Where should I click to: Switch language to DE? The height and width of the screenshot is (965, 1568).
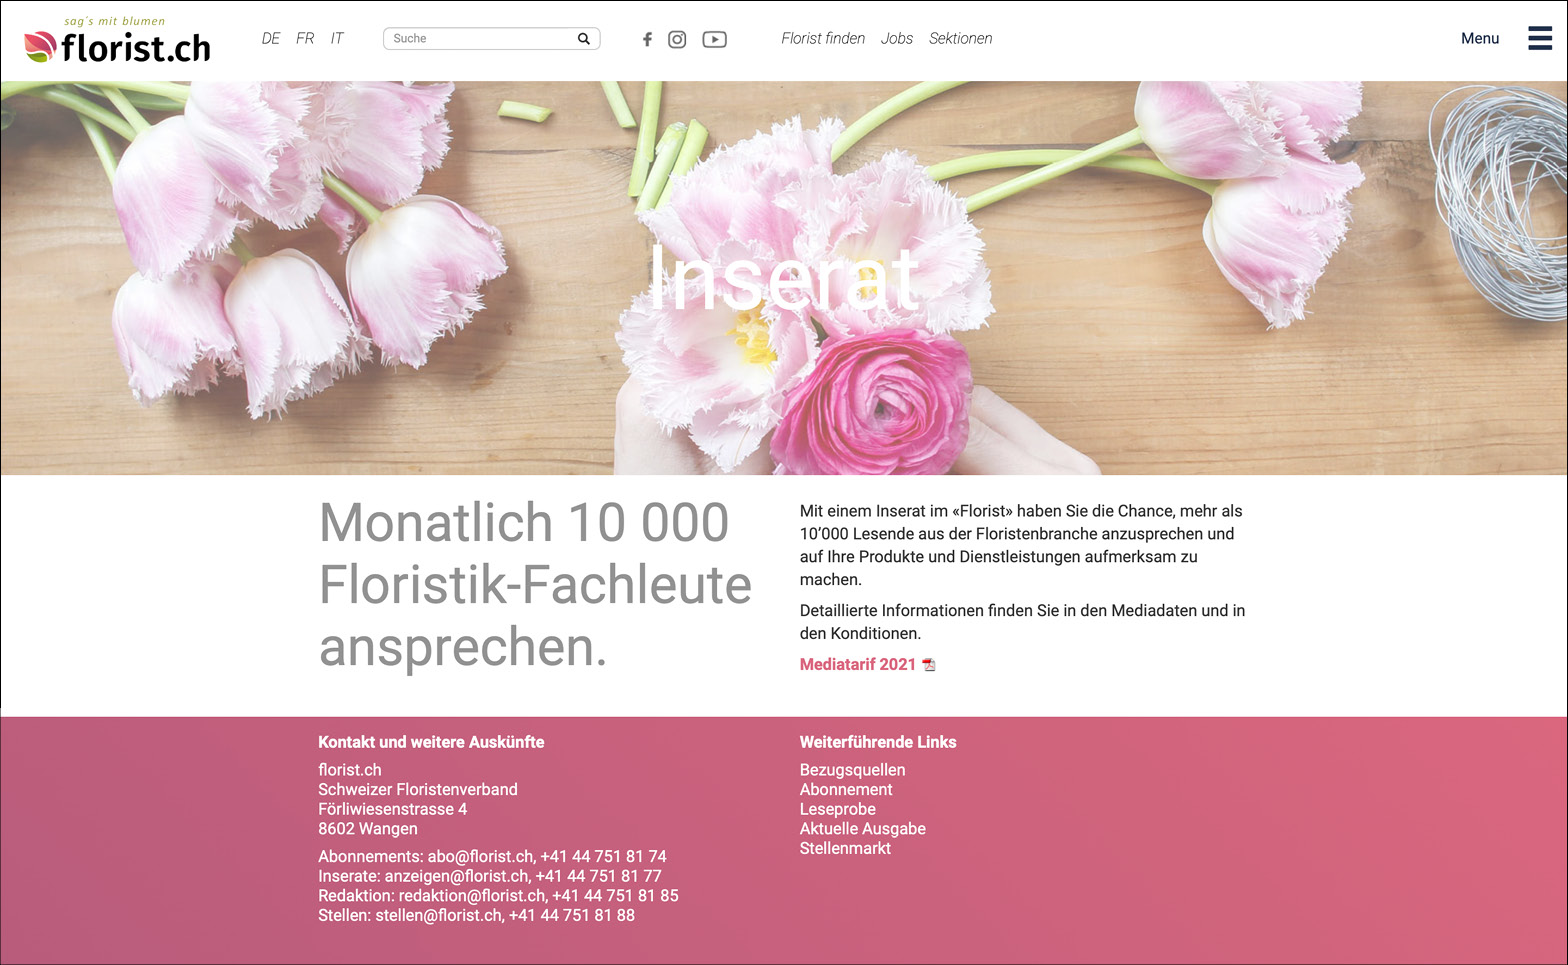click(x=271, y=38)
